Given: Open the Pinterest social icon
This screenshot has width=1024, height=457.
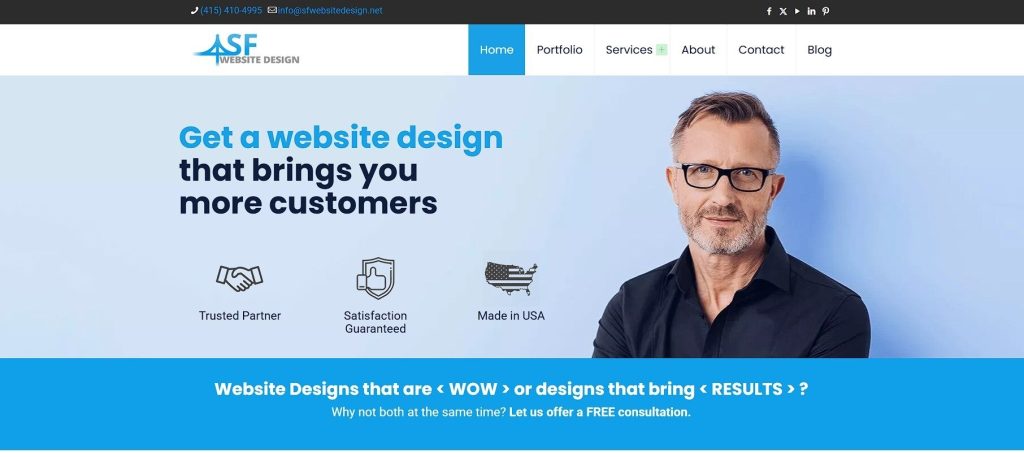Looking at the screenshot, I should [825, 11].
